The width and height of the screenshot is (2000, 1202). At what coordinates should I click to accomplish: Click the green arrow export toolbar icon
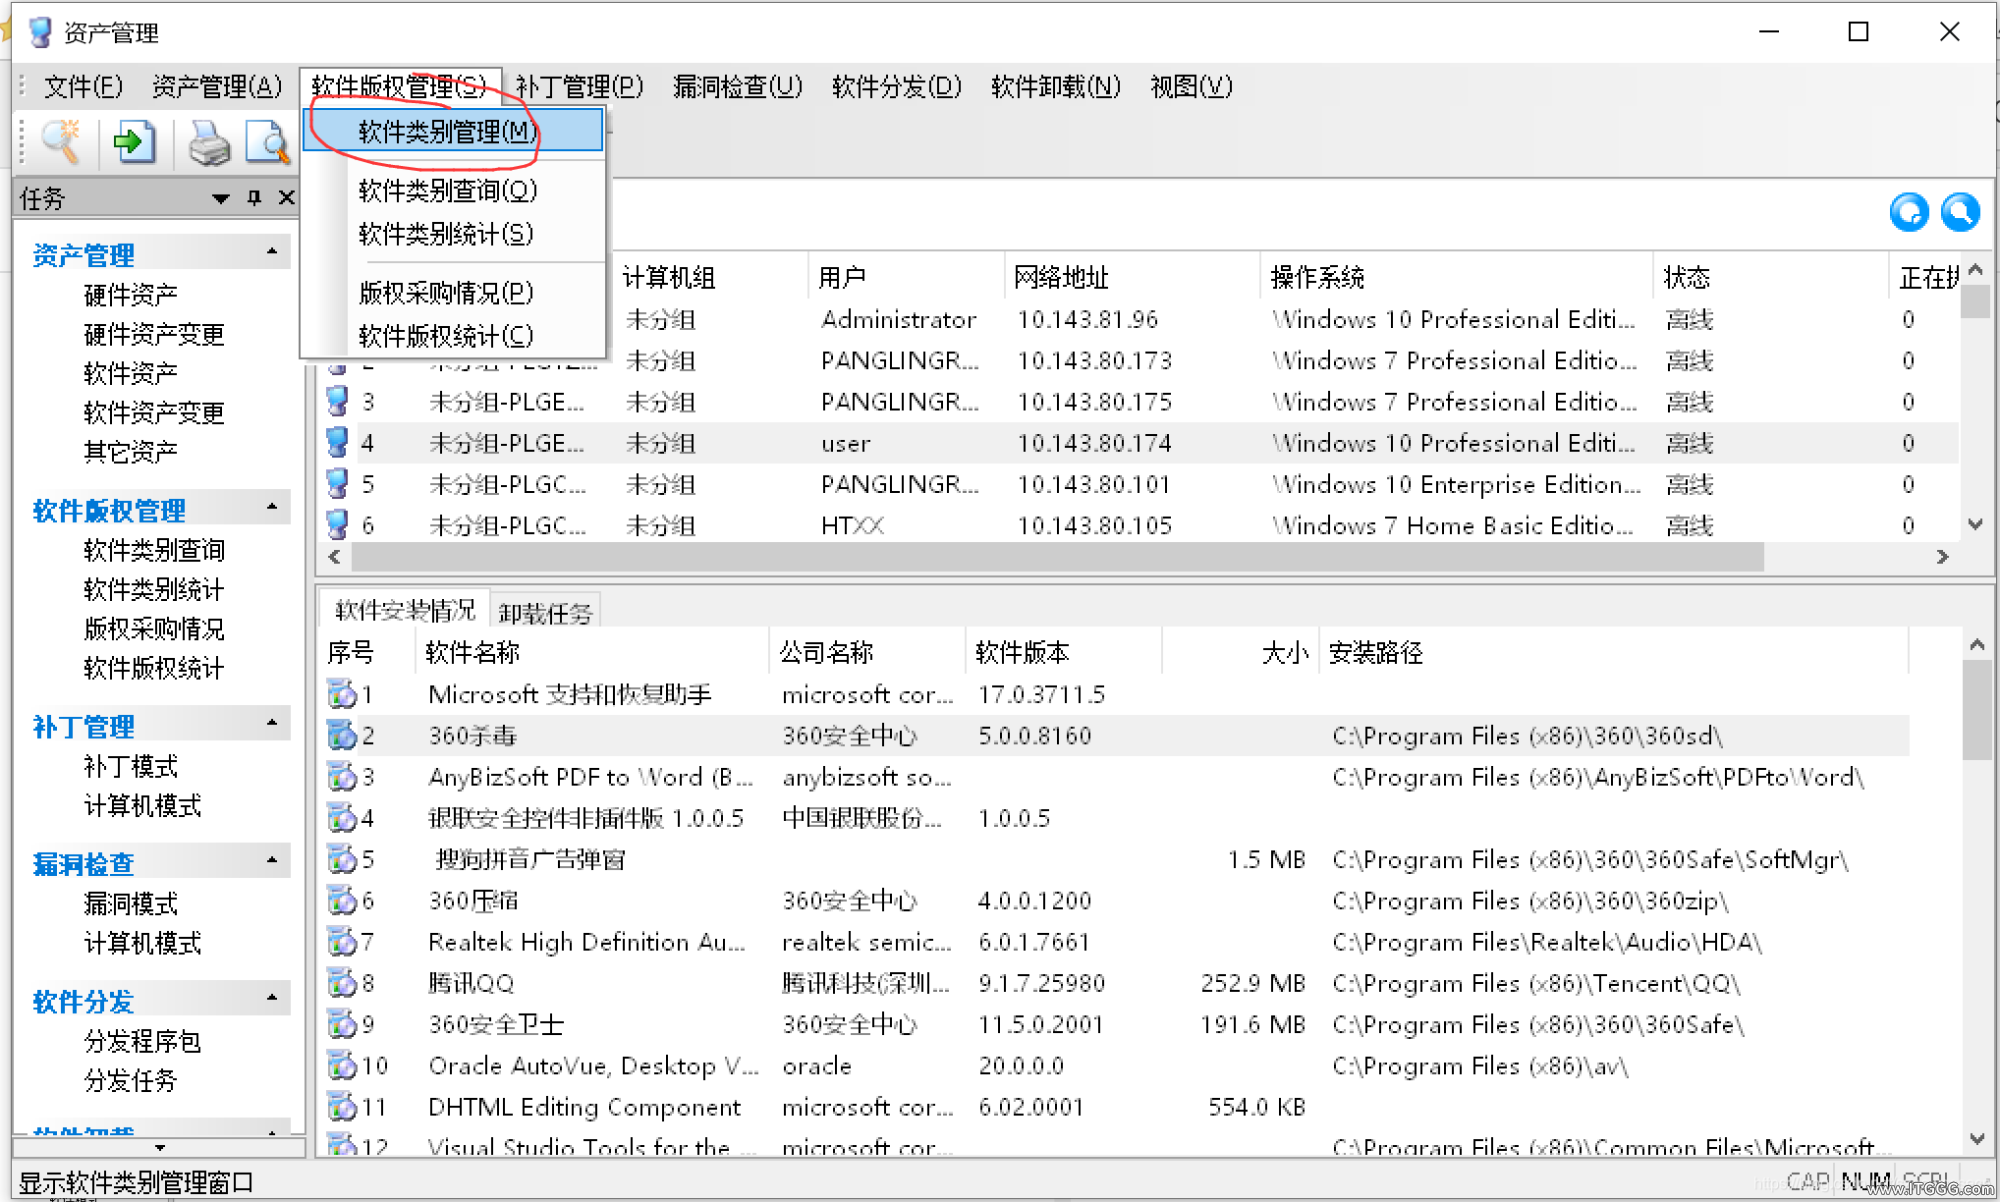point(134,142)
